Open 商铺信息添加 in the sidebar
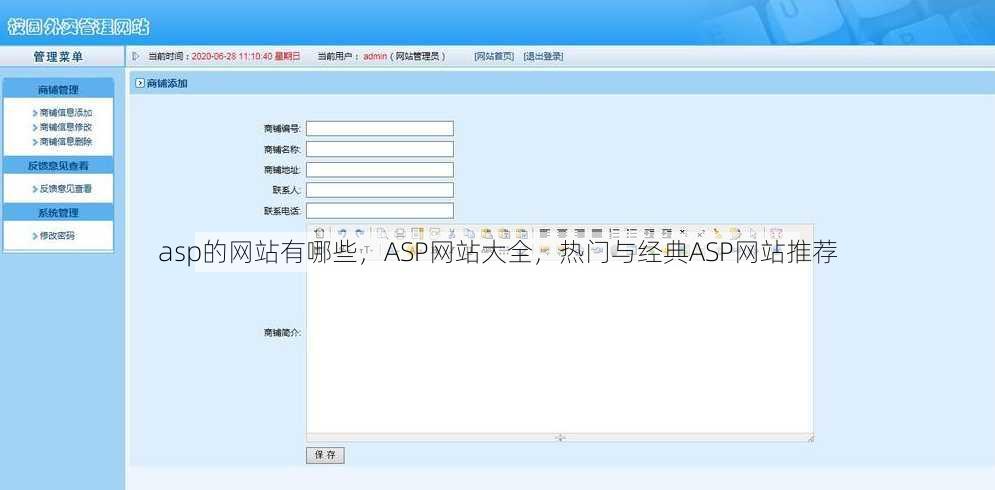995x490 pixels. coord(66,113)
